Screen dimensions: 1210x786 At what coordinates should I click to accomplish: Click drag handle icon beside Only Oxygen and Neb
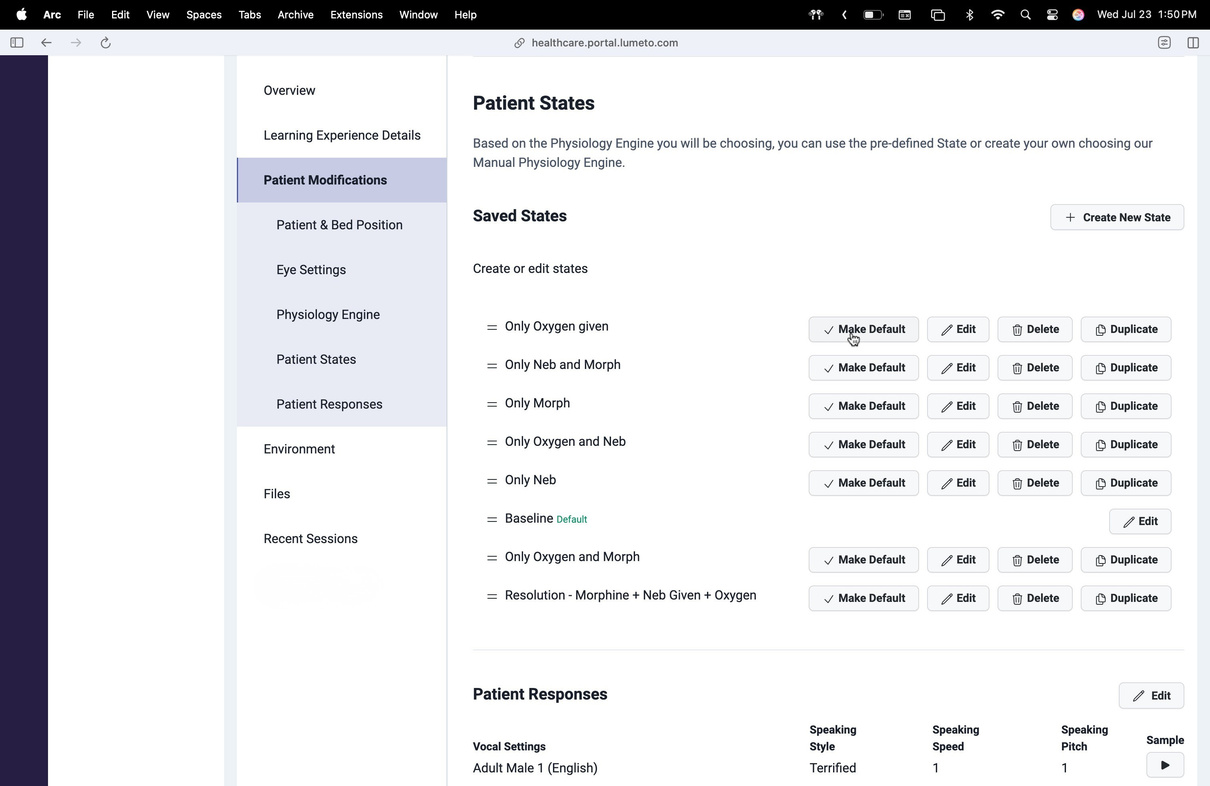coord(492,443)
